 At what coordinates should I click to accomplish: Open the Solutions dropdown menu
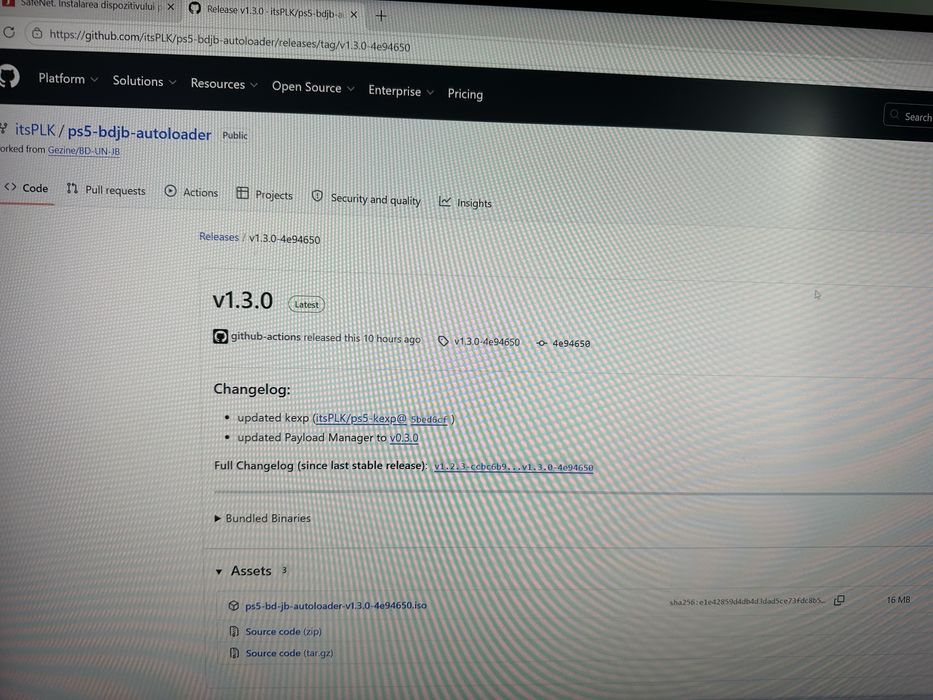[x=144, y=81]
